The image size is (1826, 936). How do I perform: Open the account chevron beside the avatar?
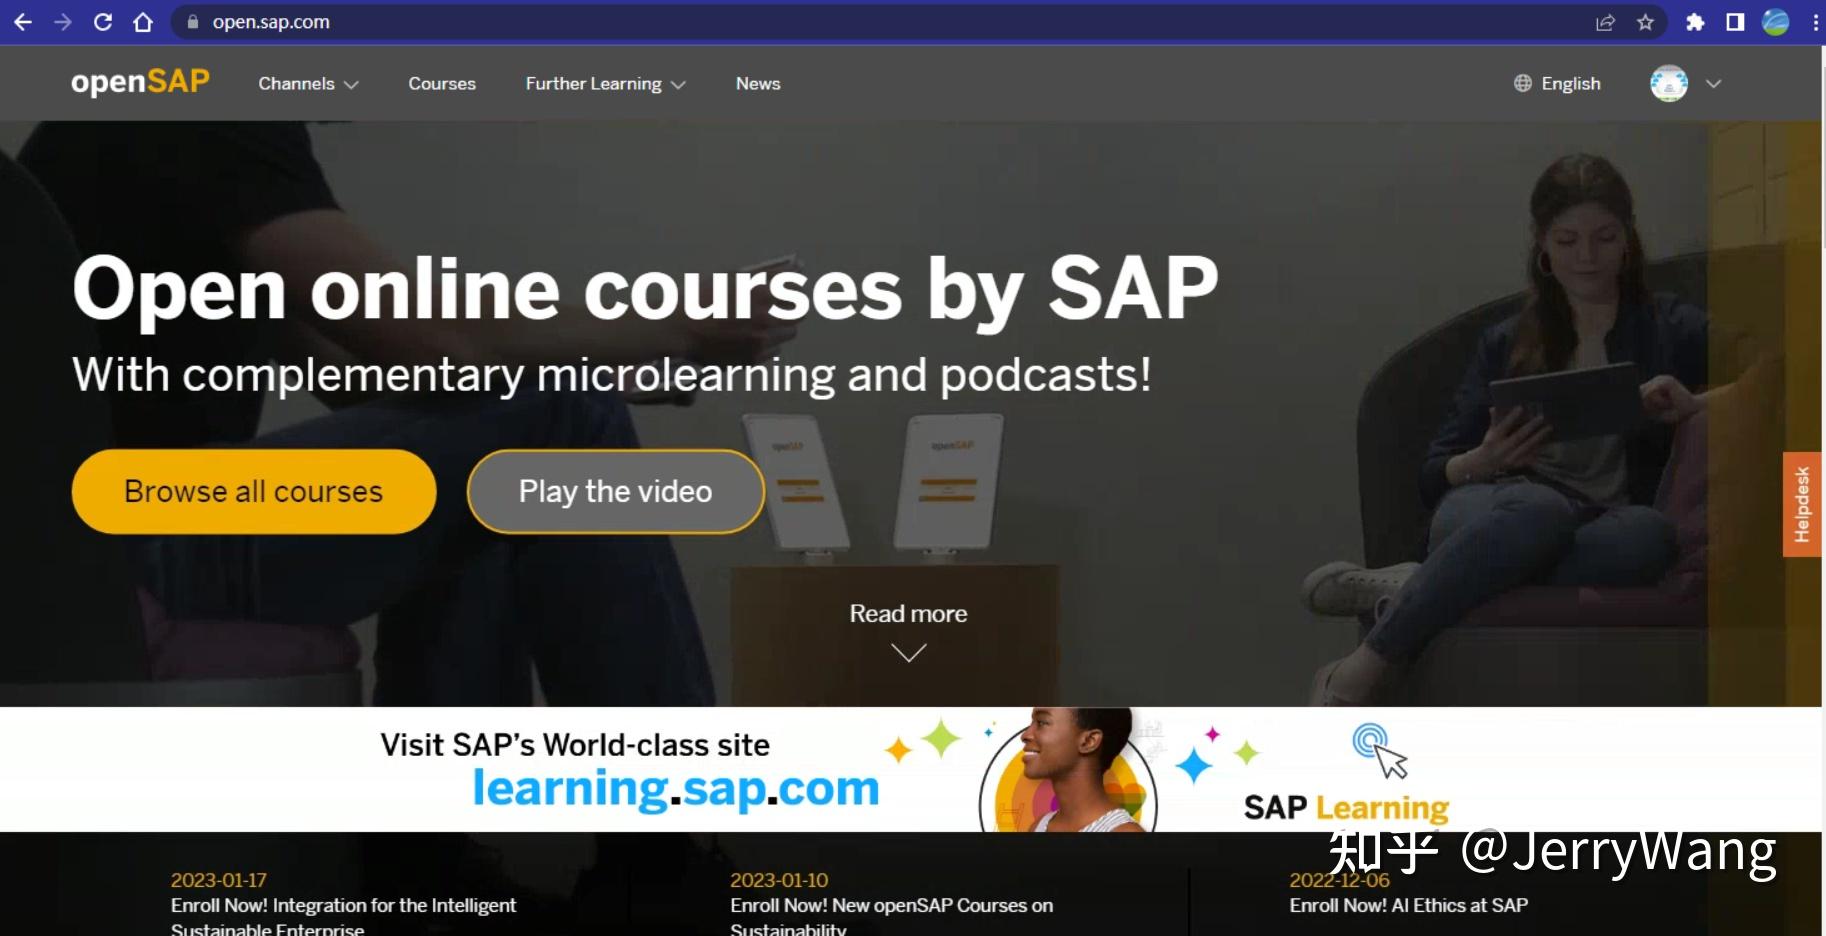pyautogui.click(x=1713, y=84)
